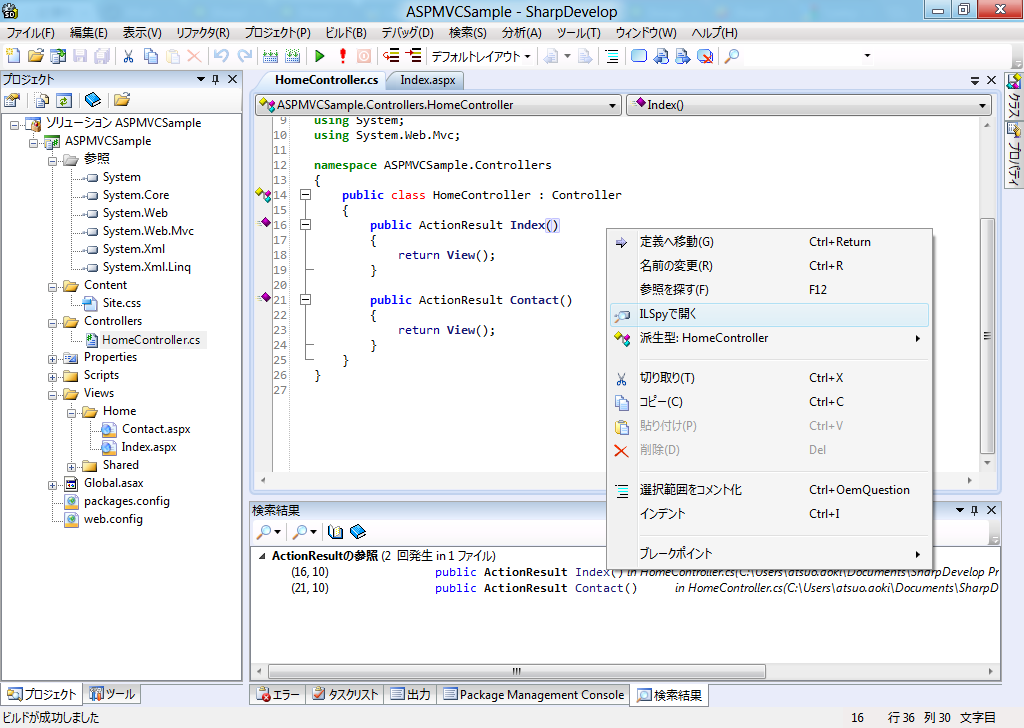The width and height of the screenshot is (1024, 728).
Task: Click the search results horizontal scrollbar thumb
Action: click(x=517, y=671)
